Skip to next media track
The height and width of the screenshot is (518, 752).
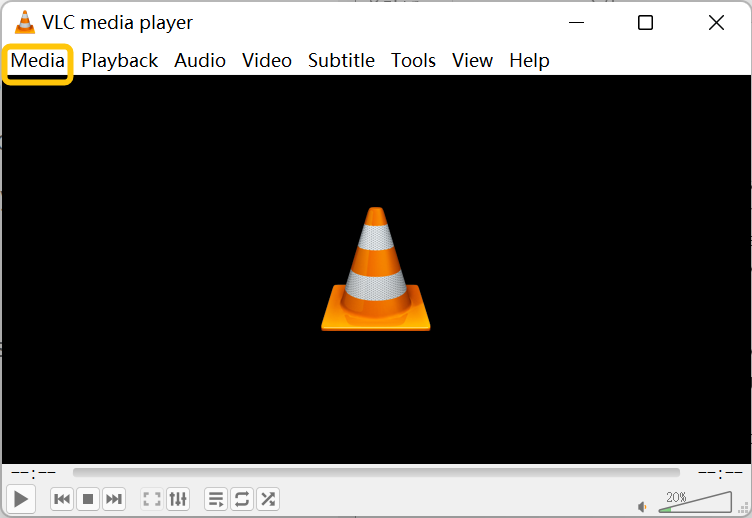[114, 498]
